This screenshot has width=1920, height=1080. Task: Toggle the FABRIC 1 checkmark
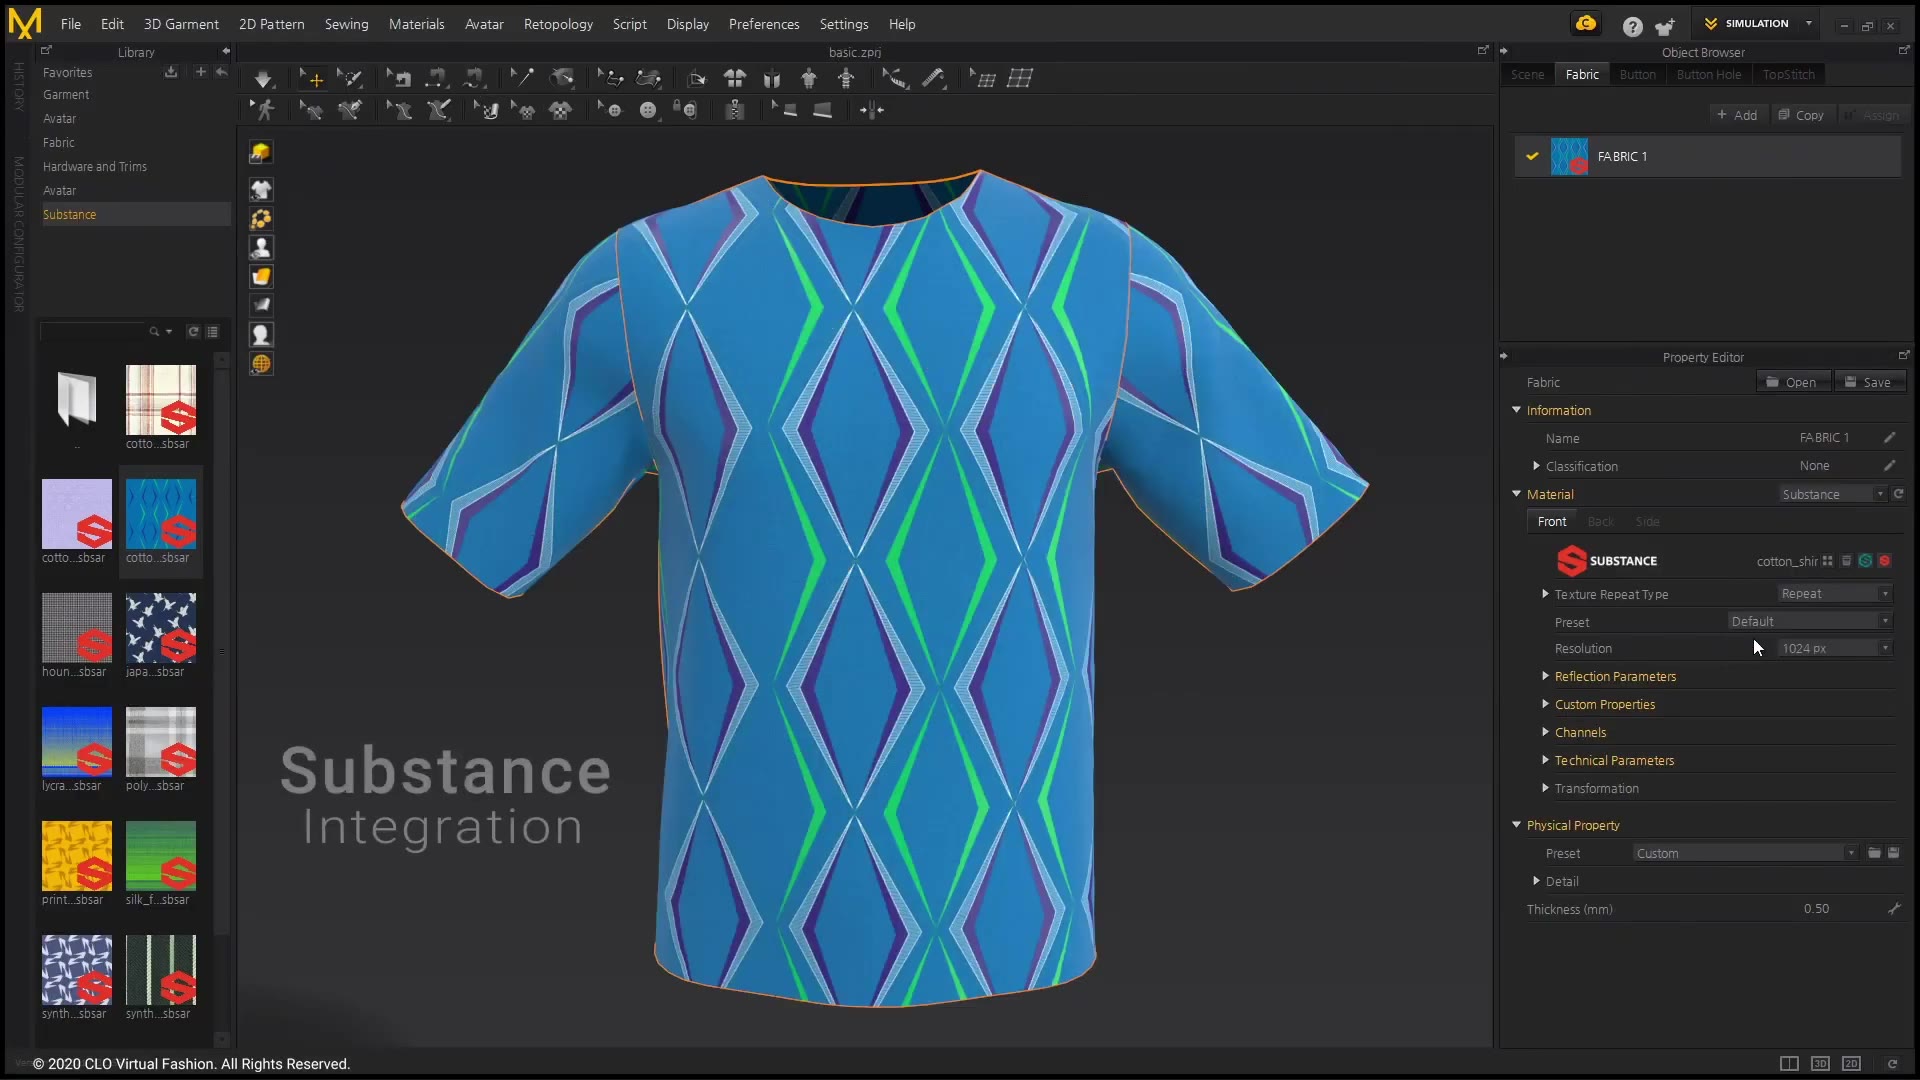pyautogui.click(x=1532, y=156)
